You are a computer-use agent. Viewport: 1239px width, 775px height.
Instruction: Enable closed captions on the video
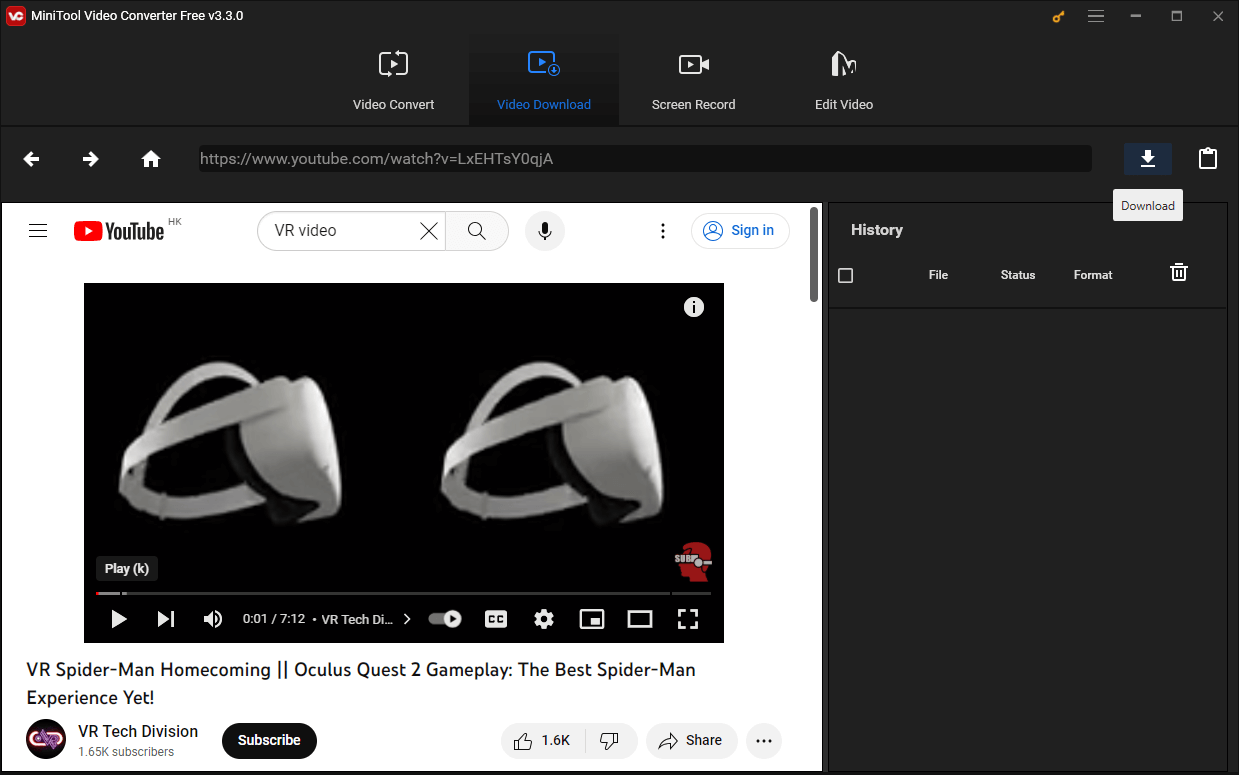[495, 618]
